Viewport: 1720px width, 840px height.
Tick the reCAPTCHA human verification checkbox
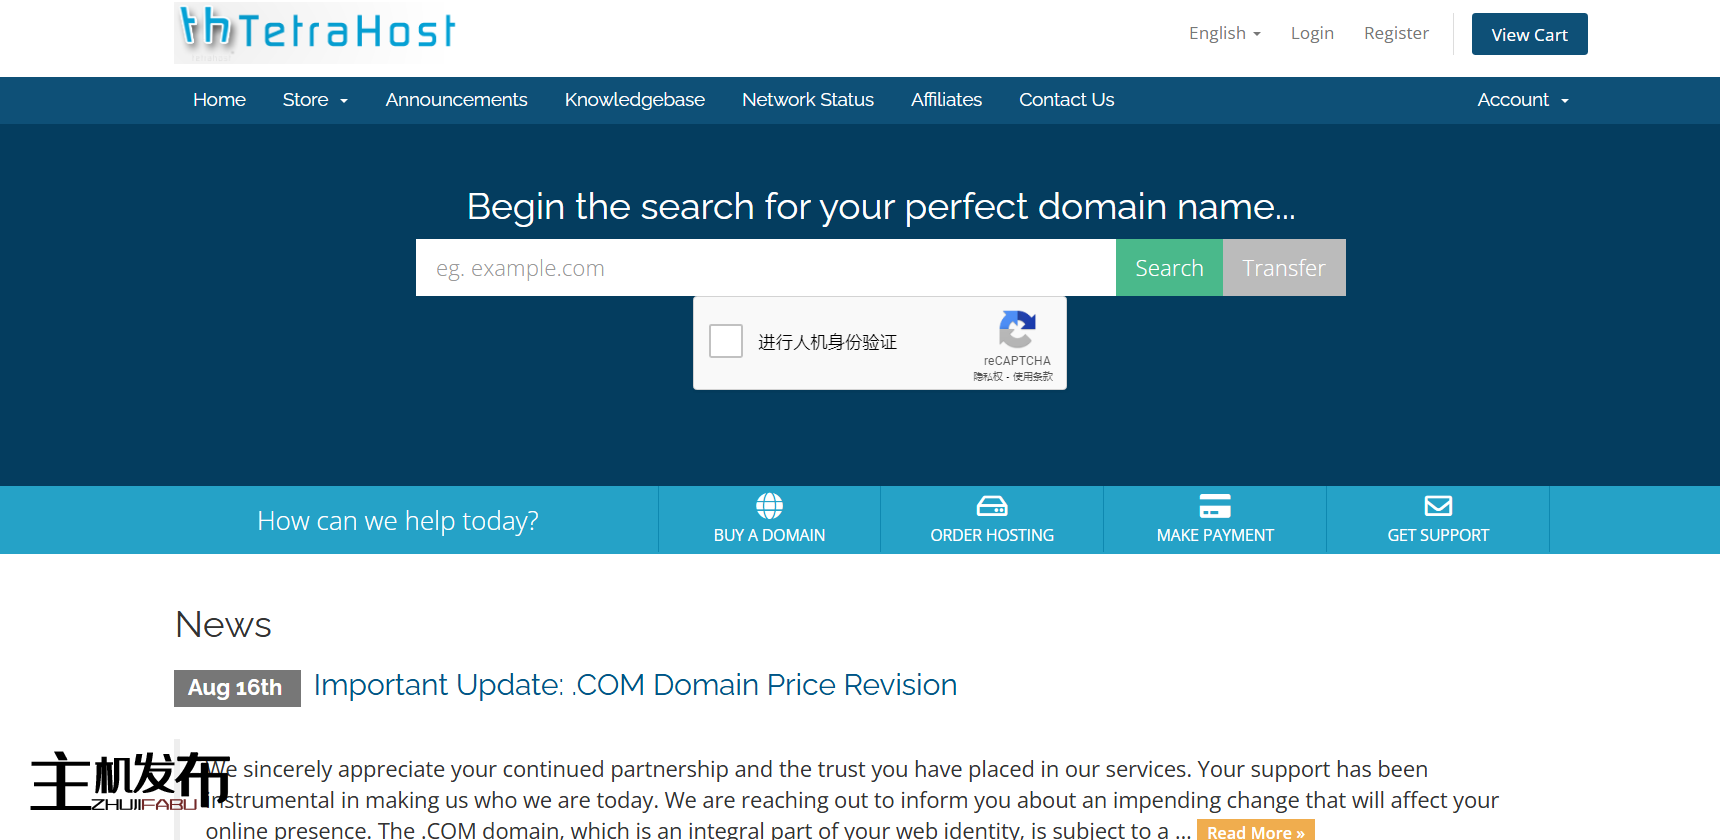click(x=726, y=341)
